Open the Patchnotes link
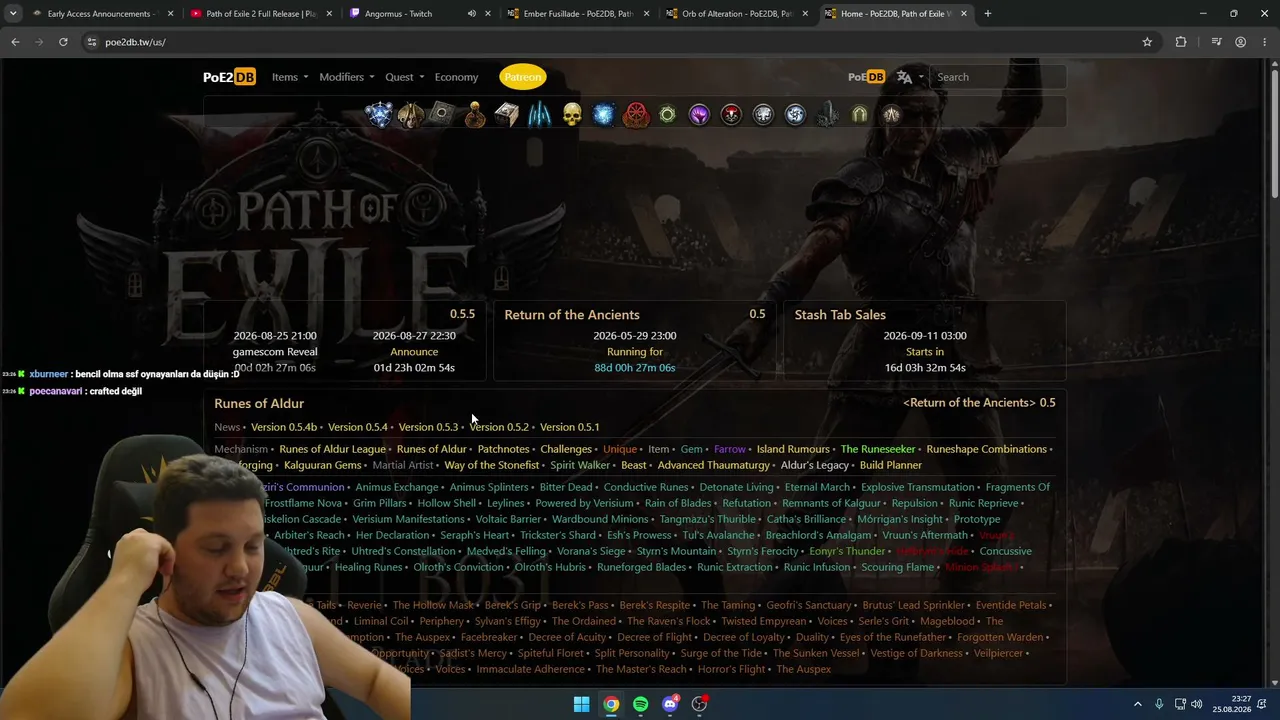Screen dimensions: 1280x720 pyautogui.click(x=503, y=449)
